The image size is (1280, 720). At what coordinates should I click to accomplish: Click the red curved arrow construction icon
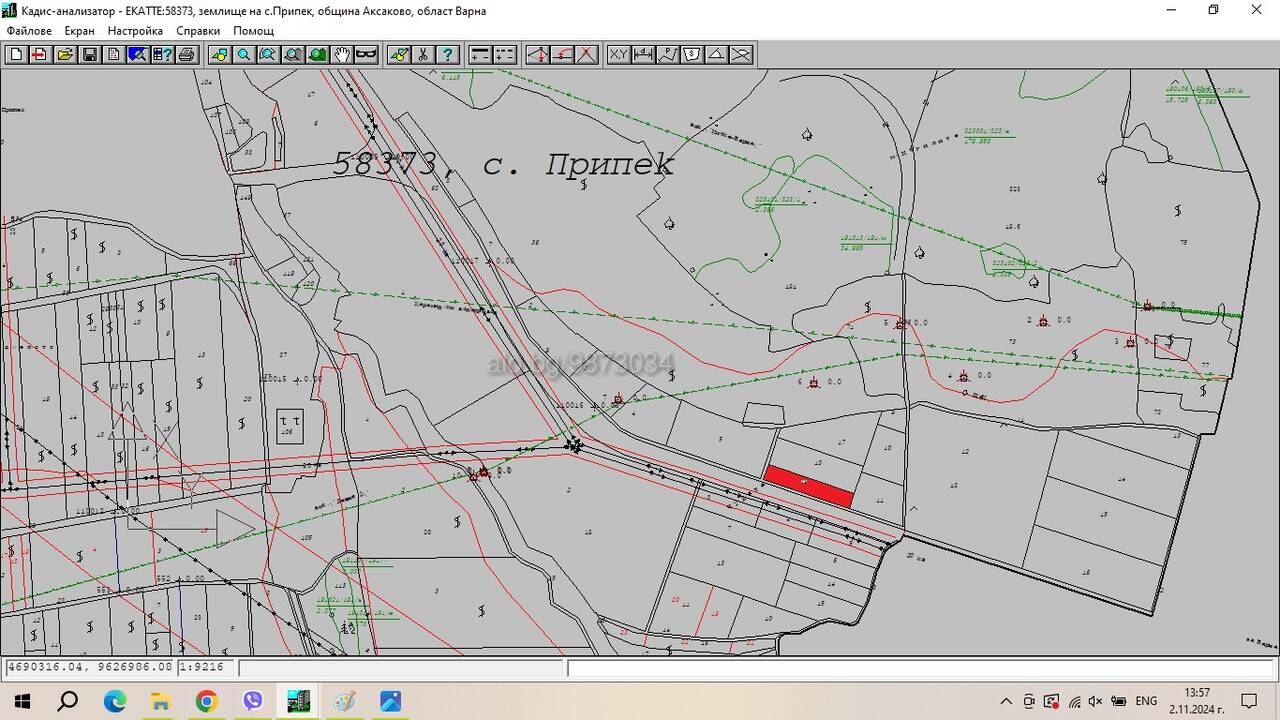tap(562, 54)
